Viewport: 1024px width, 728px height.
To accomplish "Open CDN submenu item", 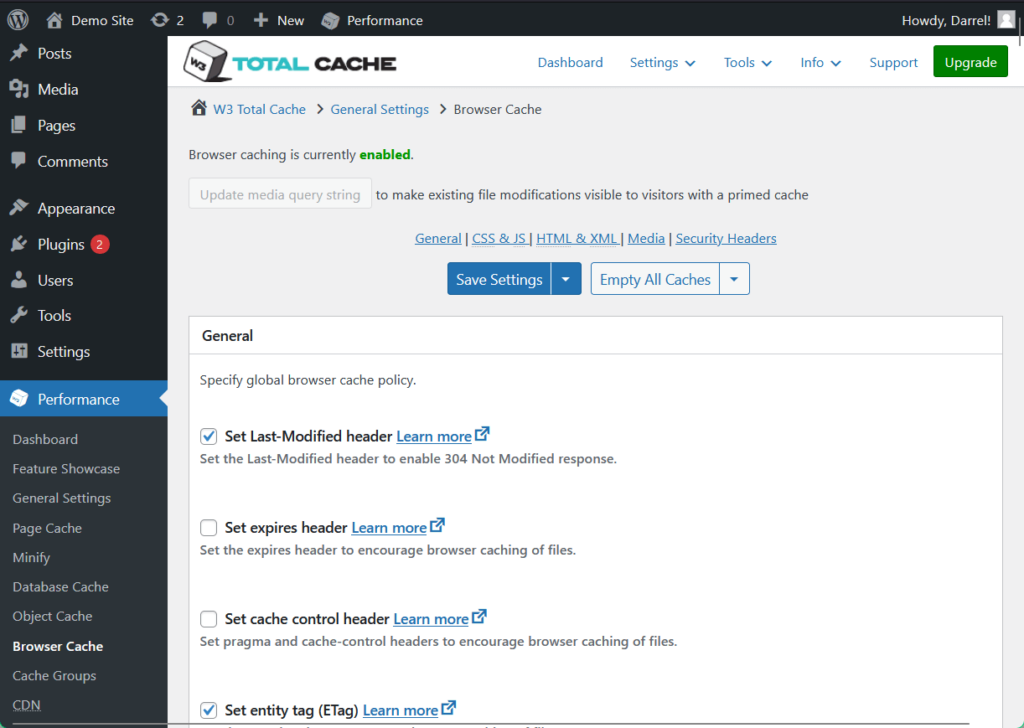I will point(26,705).
